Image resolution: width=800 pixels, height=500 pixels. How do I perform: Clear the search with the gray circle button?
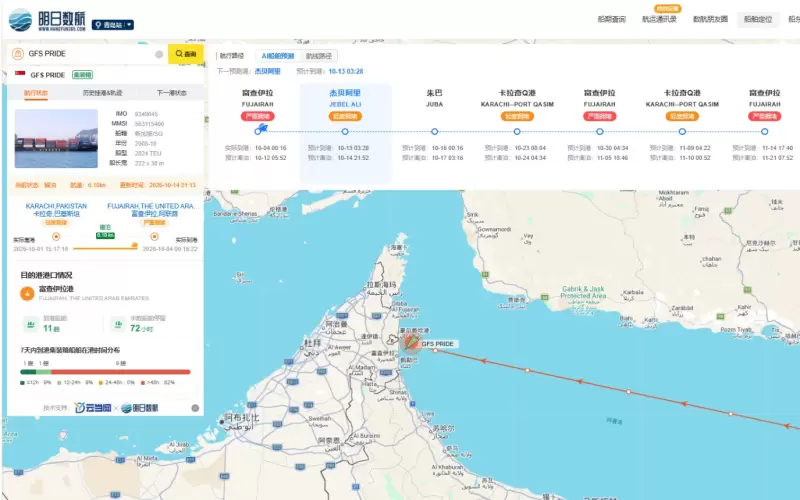pos(159,54)
